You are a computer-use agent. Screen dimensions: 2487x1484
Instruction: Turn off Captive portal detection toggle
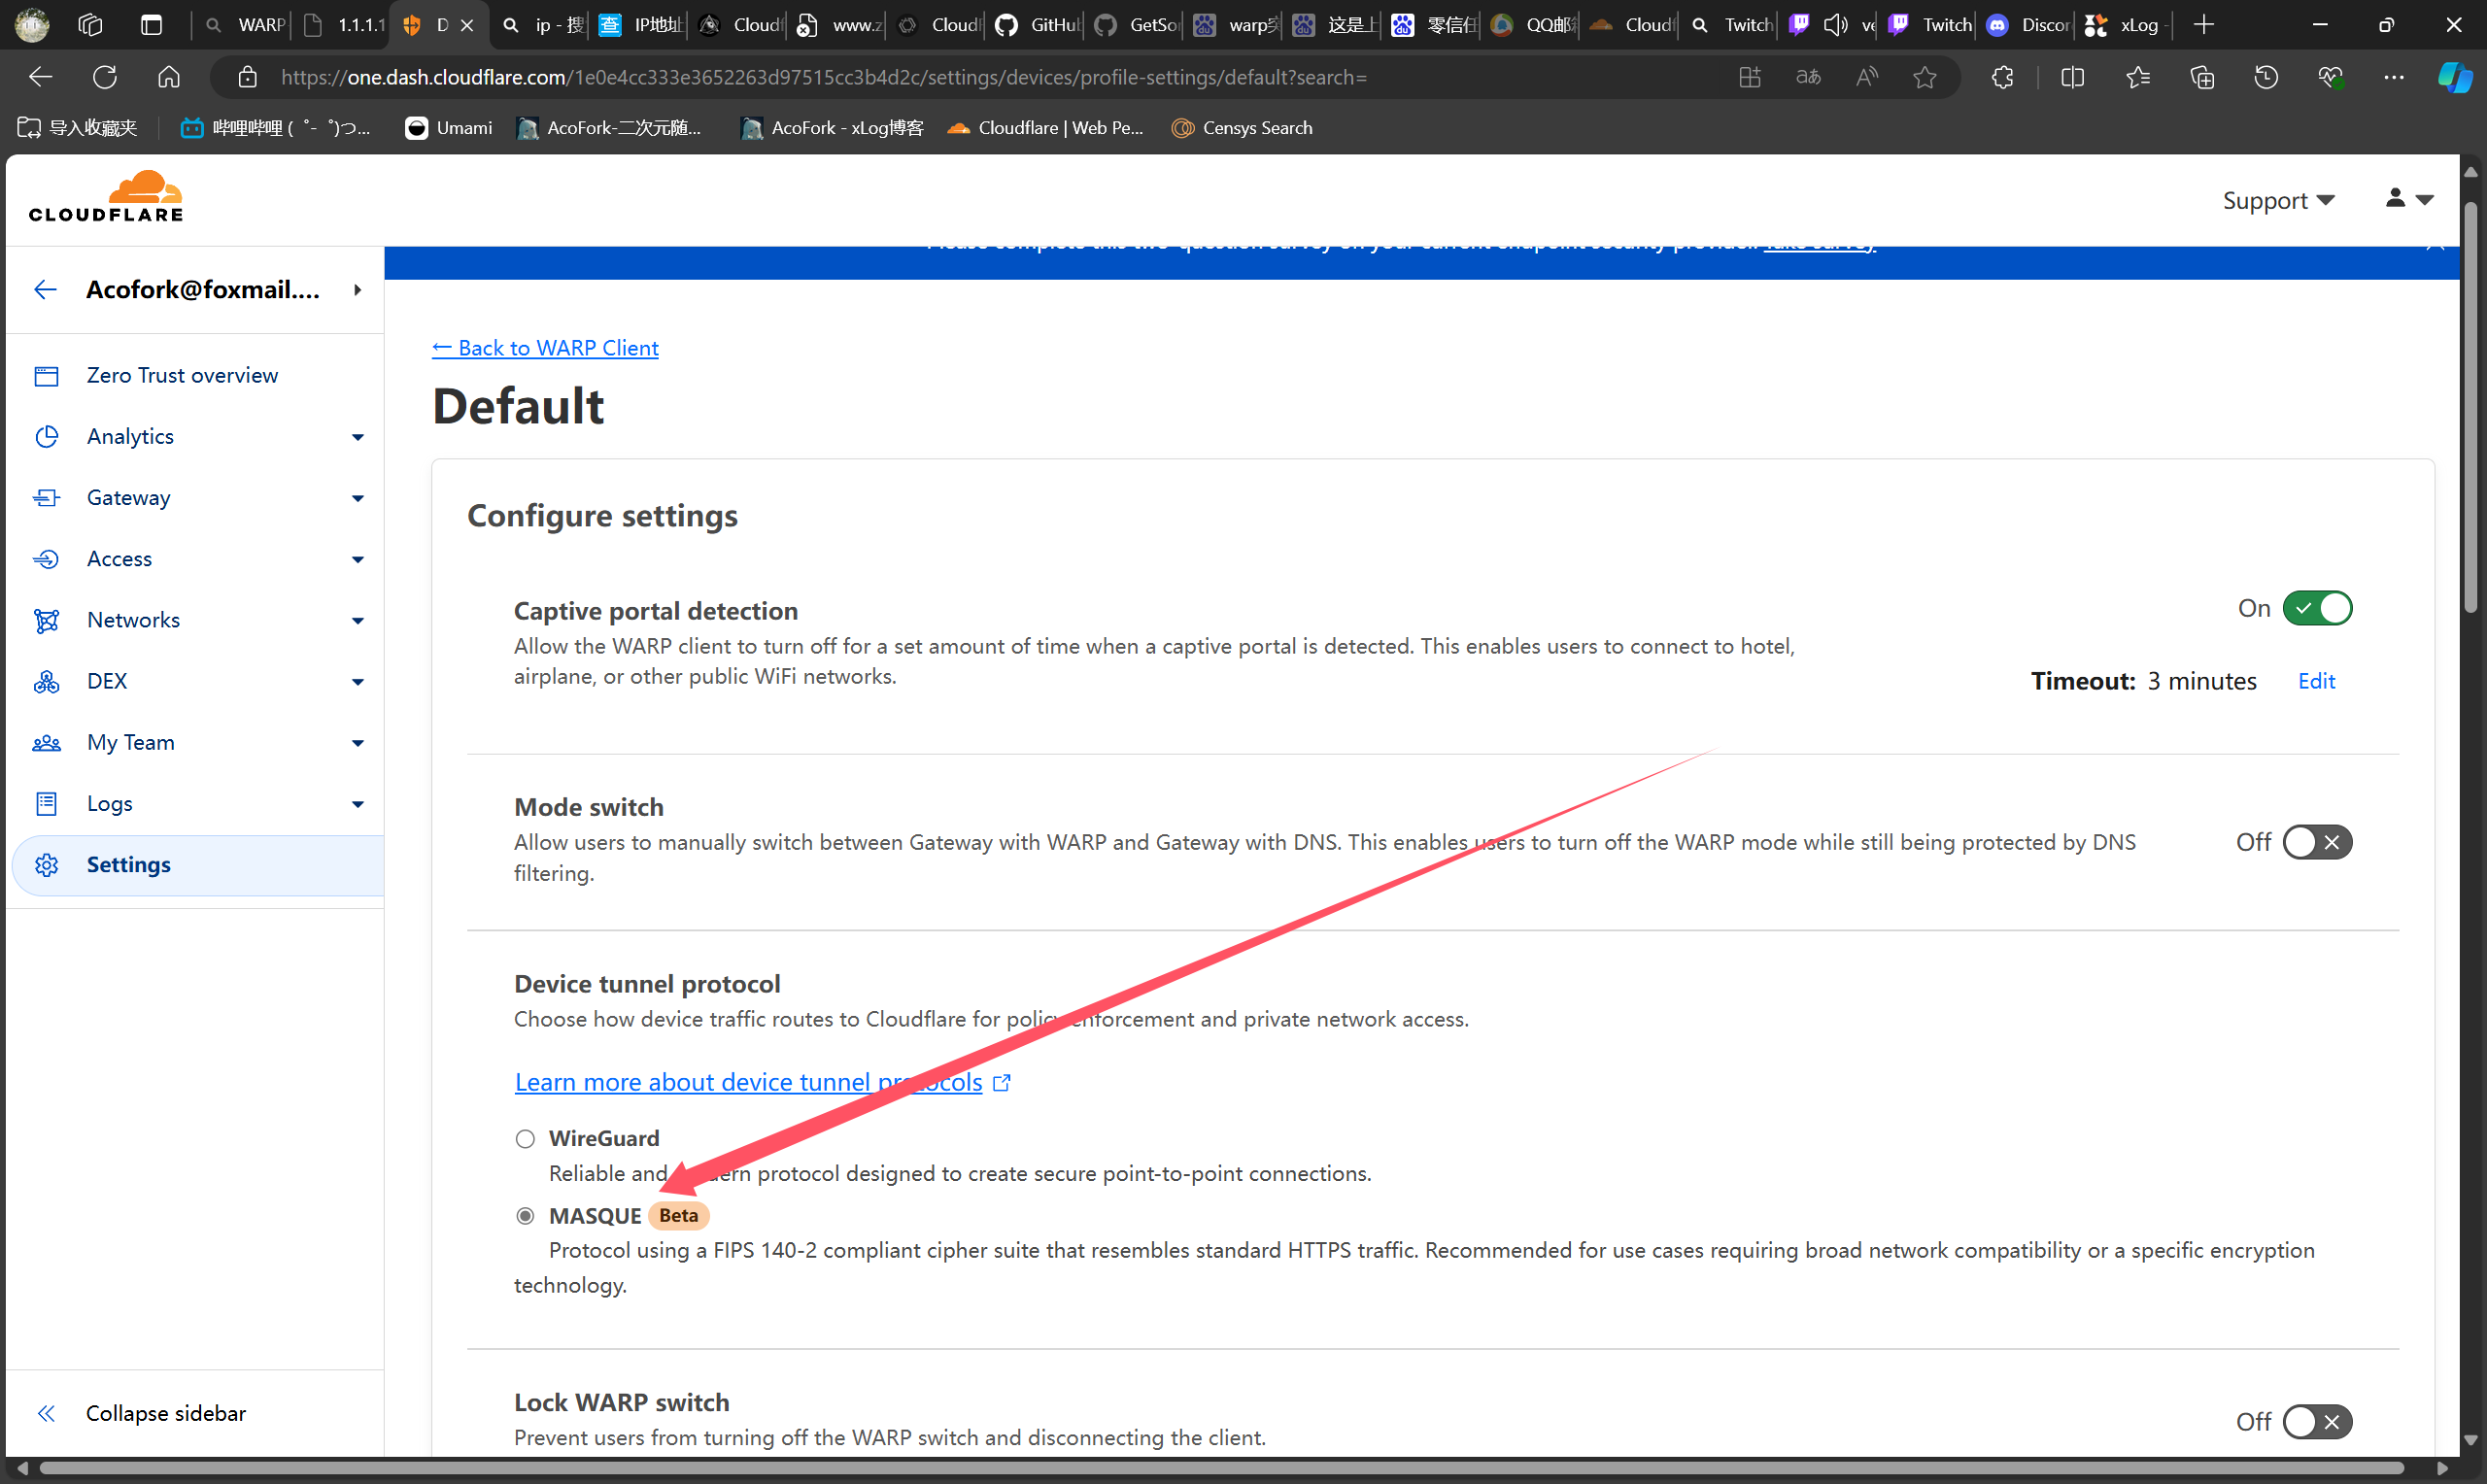coord(2318,609)
